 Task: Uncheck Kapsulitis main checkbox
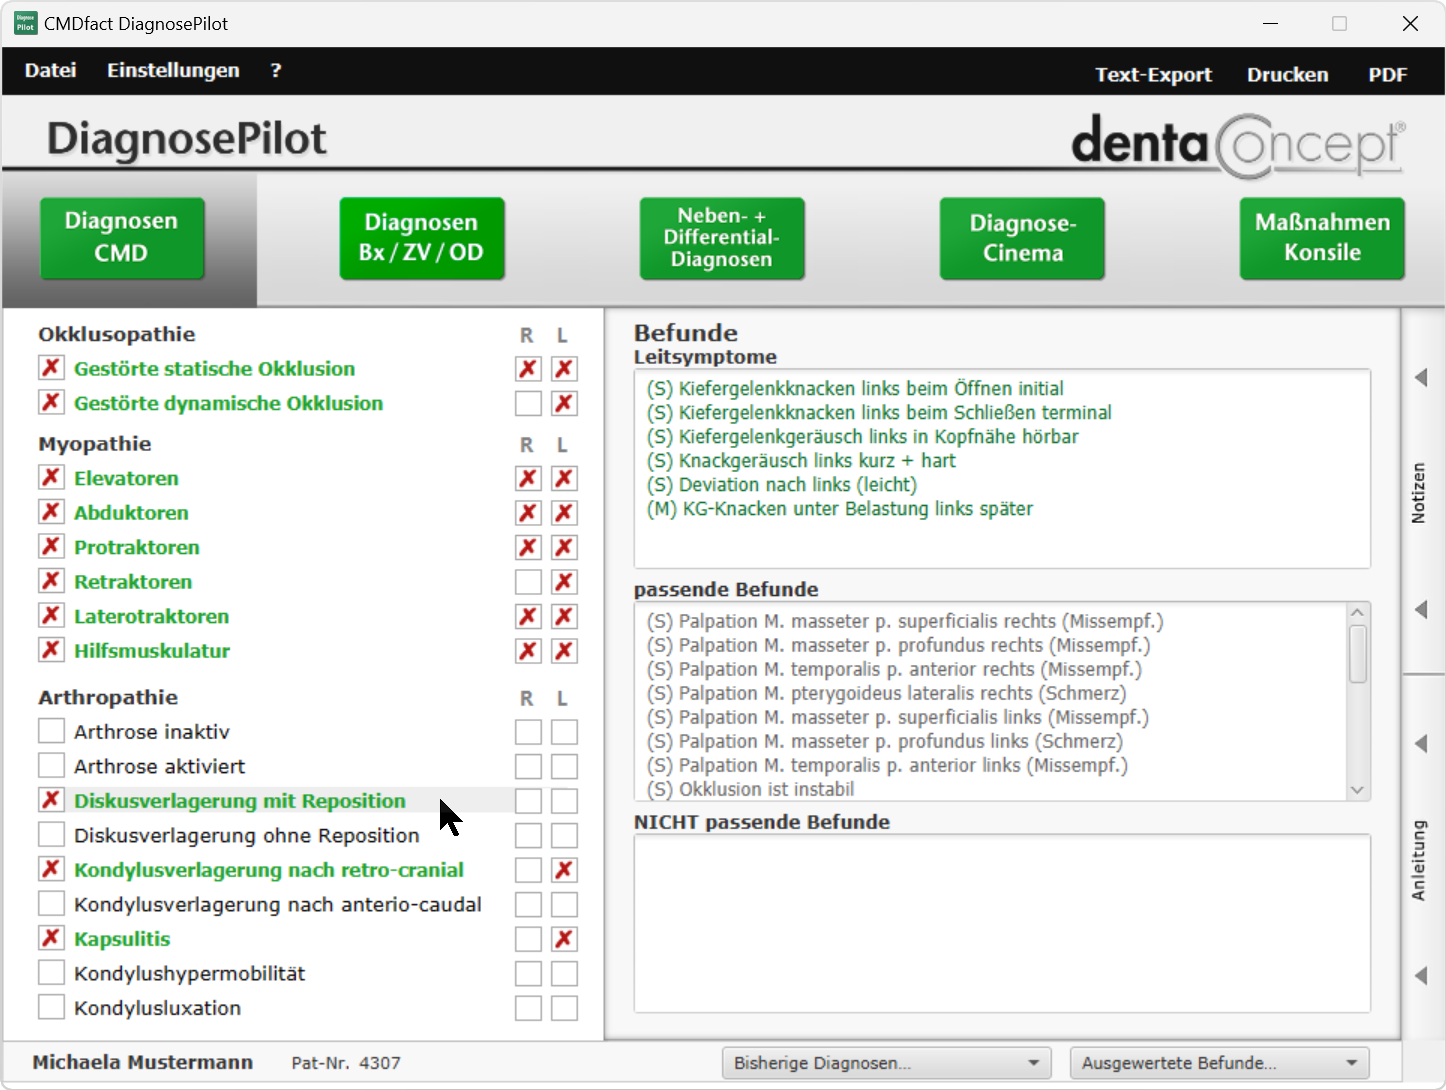click(51, 938)
